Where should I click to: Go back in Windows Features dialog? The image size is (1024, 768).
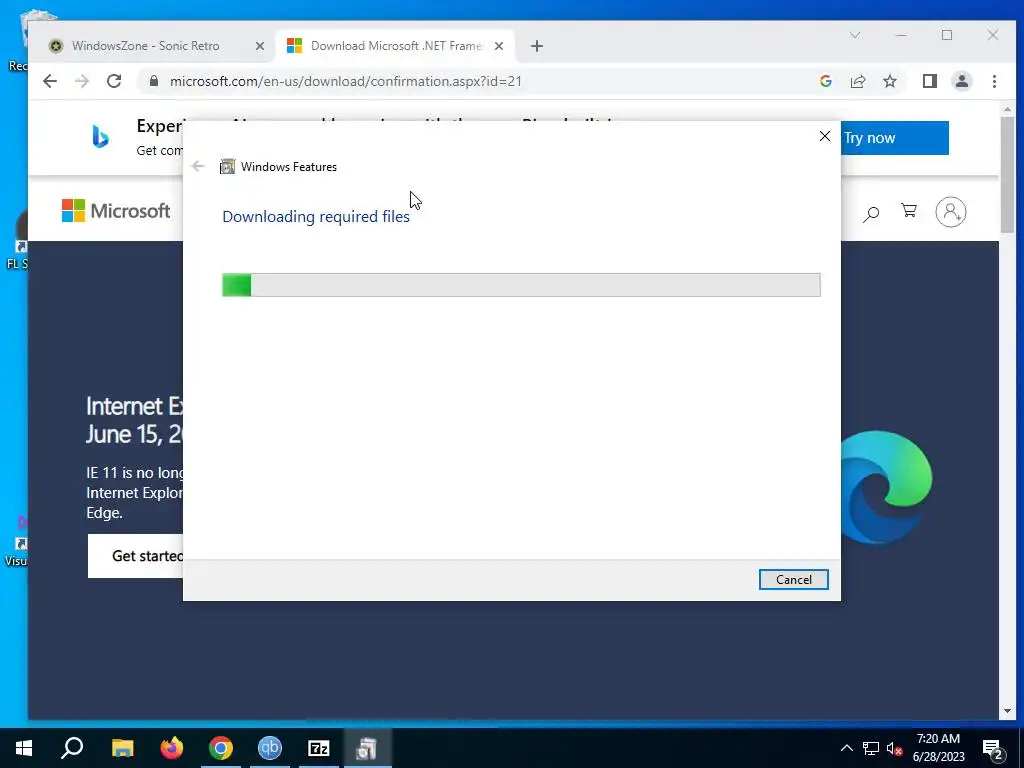(198, 167)
